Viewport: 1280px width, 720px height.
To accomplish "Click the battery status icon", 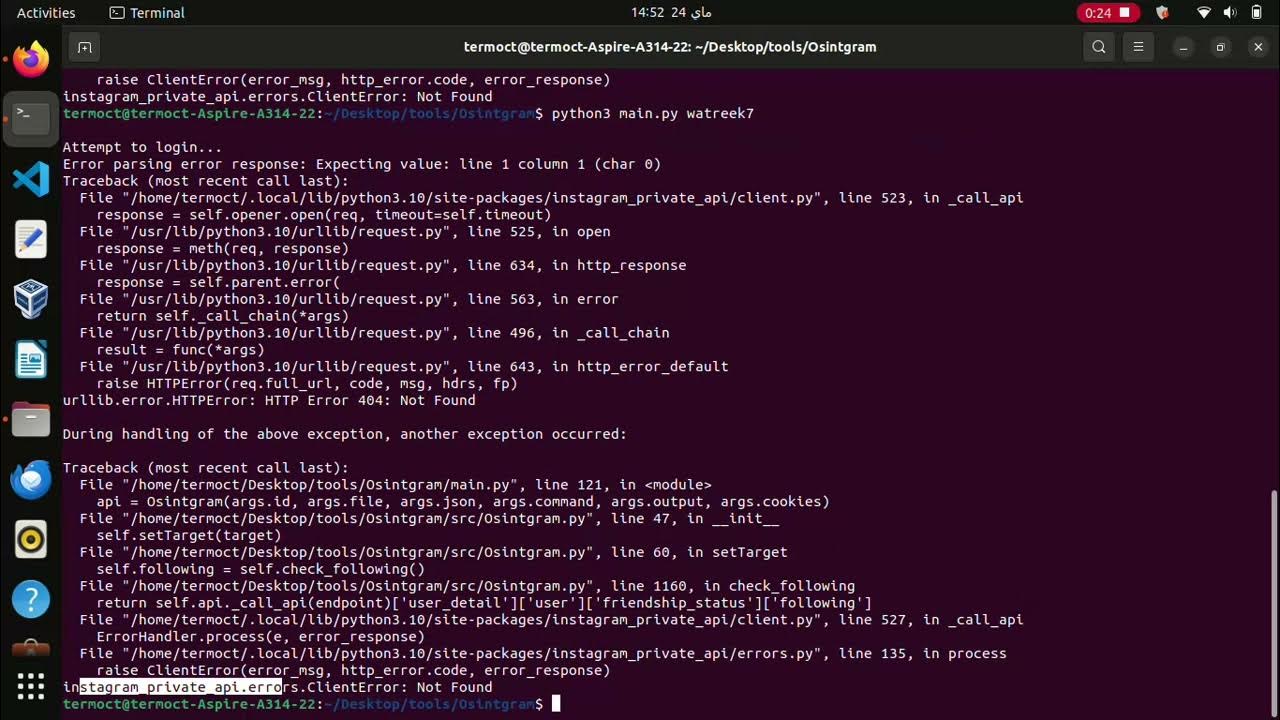I will coord(1256,13).
